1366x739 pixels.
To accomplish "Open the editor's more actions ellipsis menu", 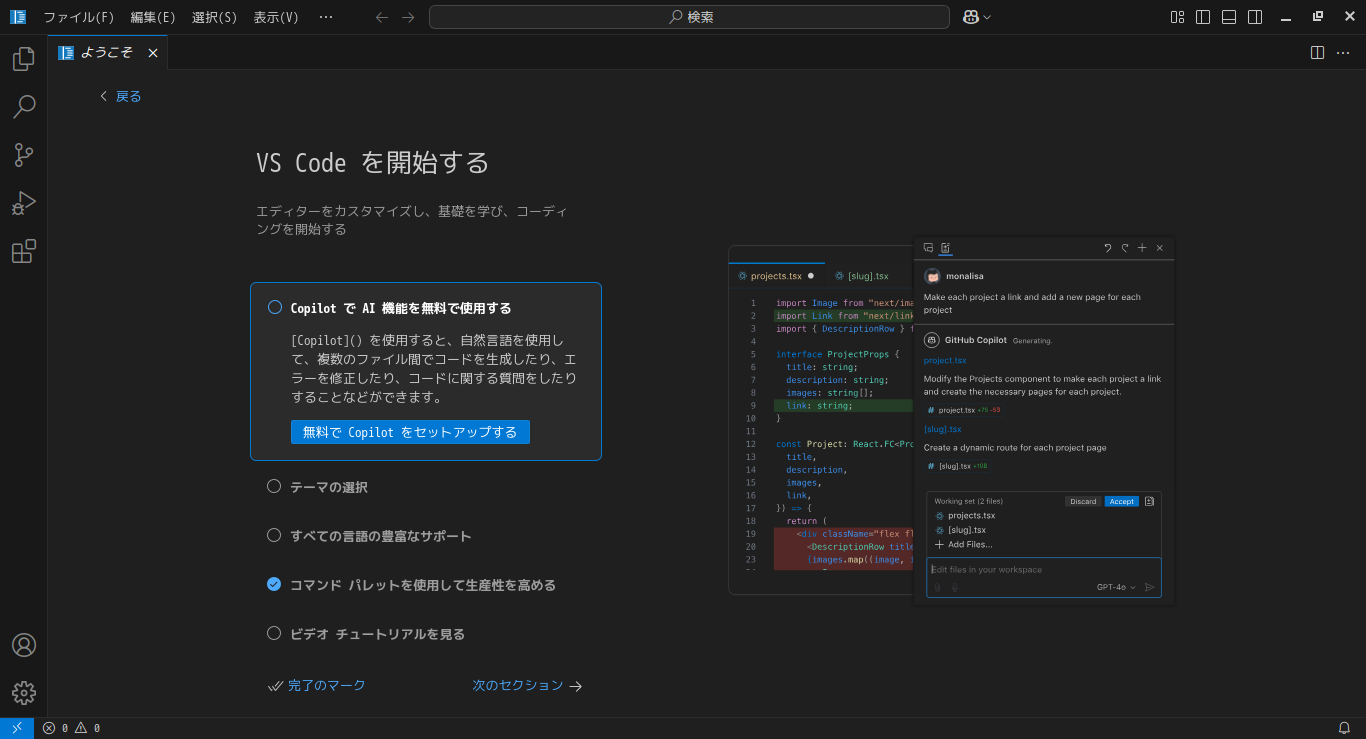I will coord(1343,52).
